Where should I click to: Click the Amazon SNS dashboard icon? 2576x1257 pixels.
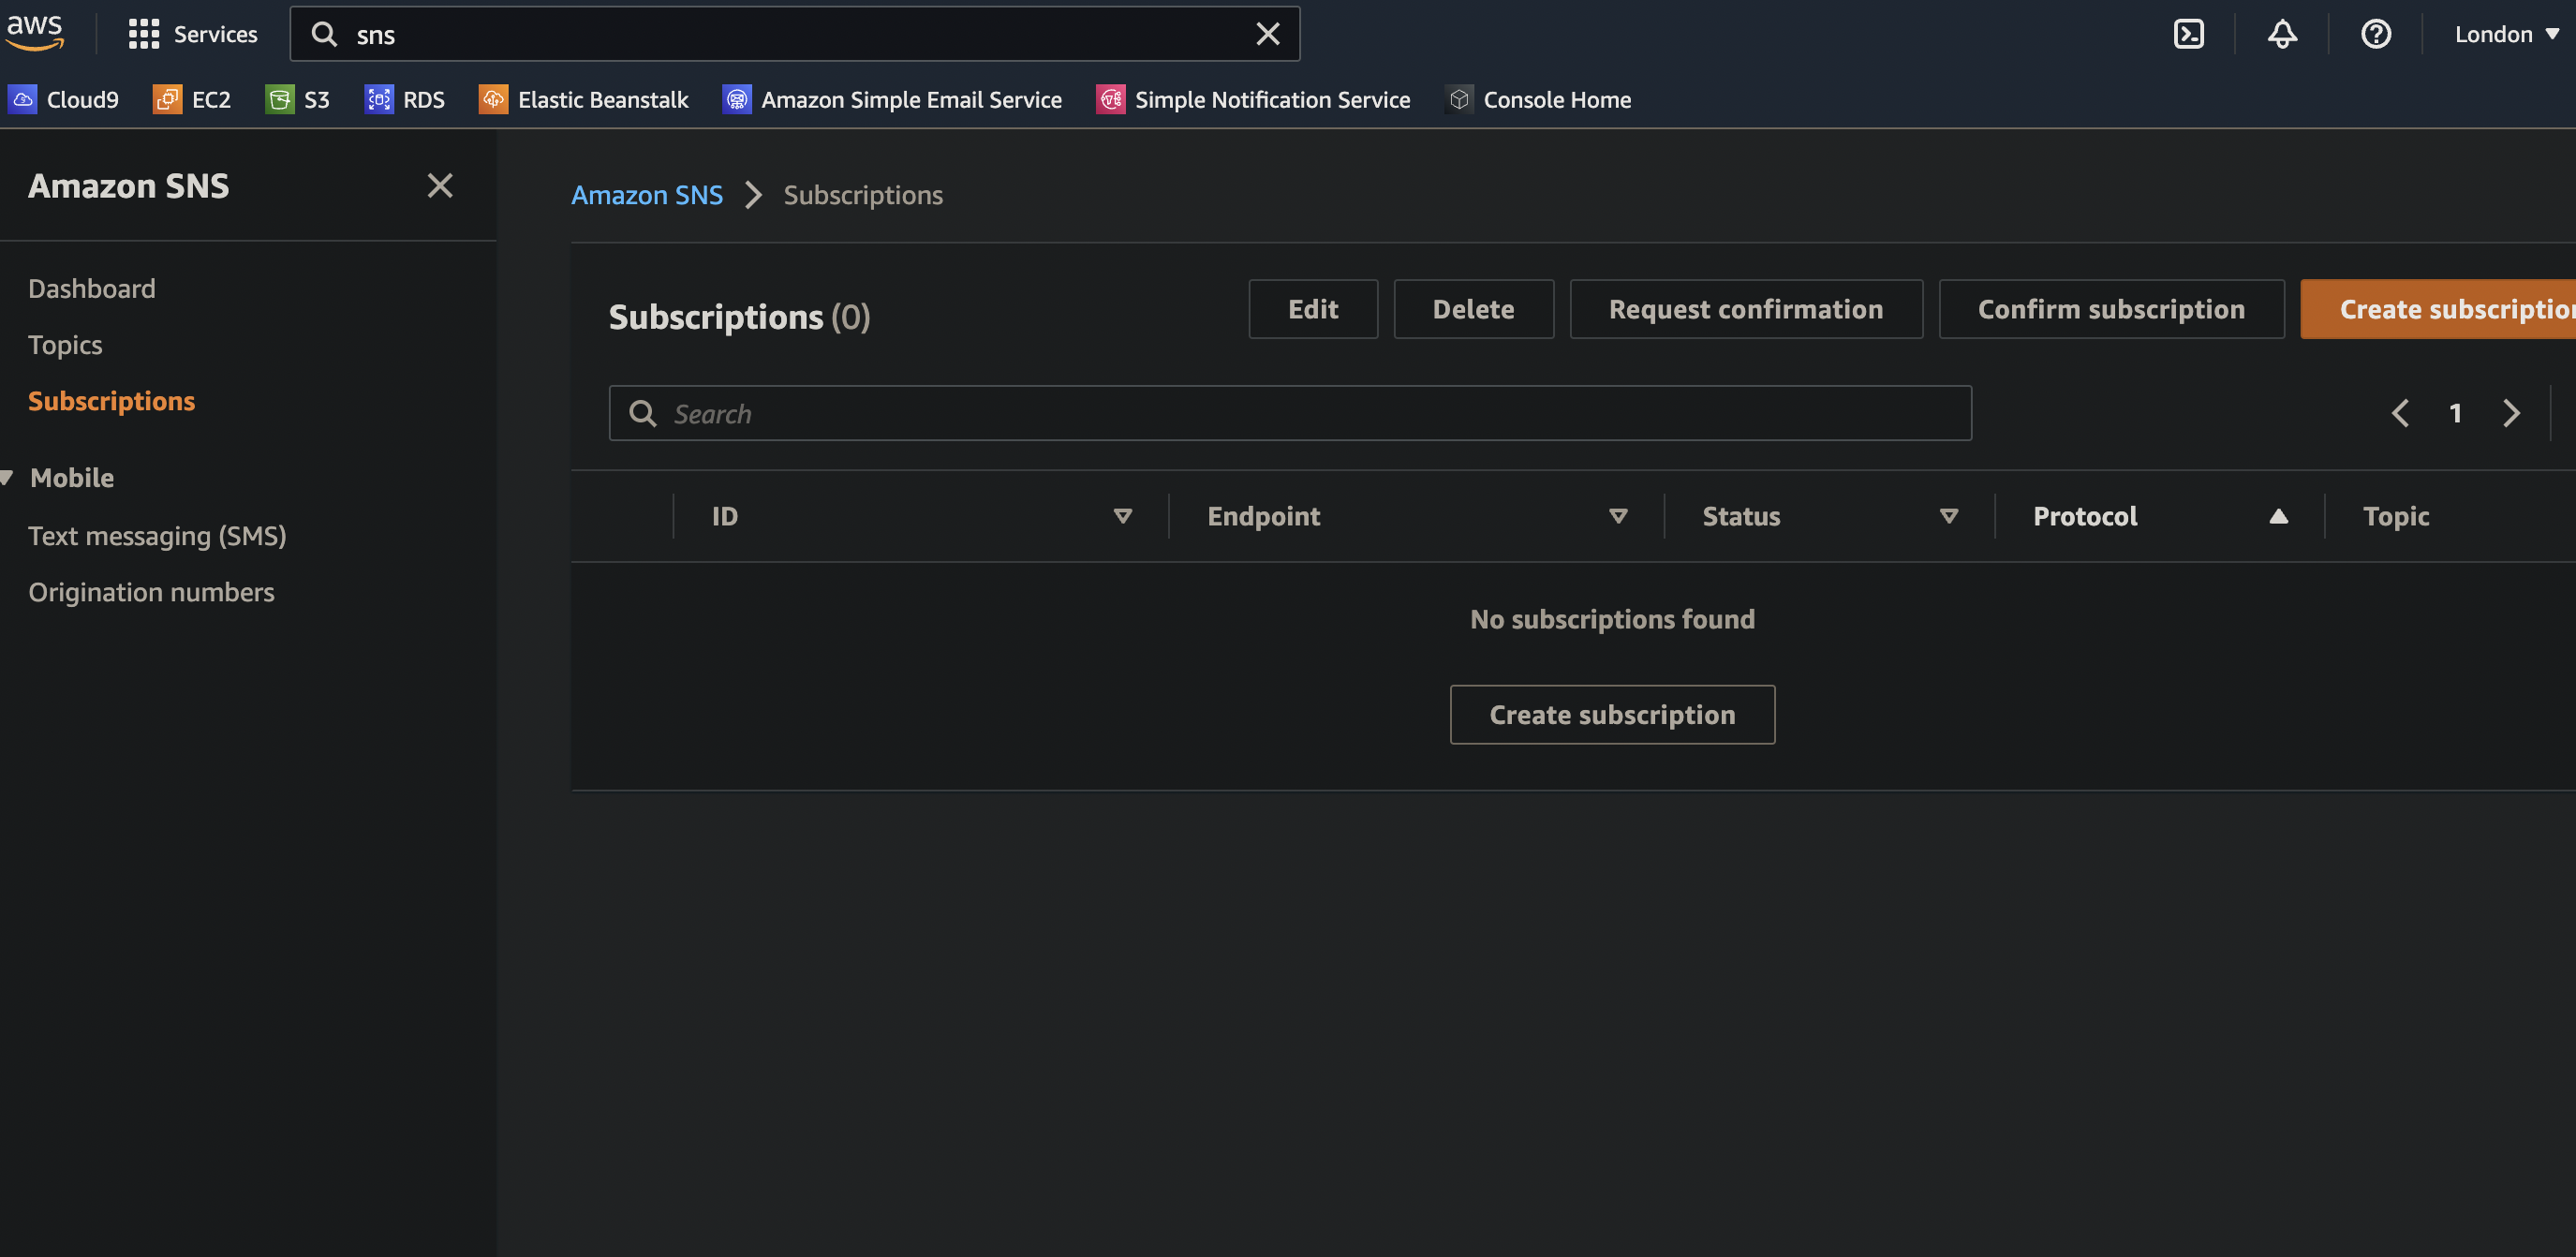pyautogui.click(x=90, y=286)
